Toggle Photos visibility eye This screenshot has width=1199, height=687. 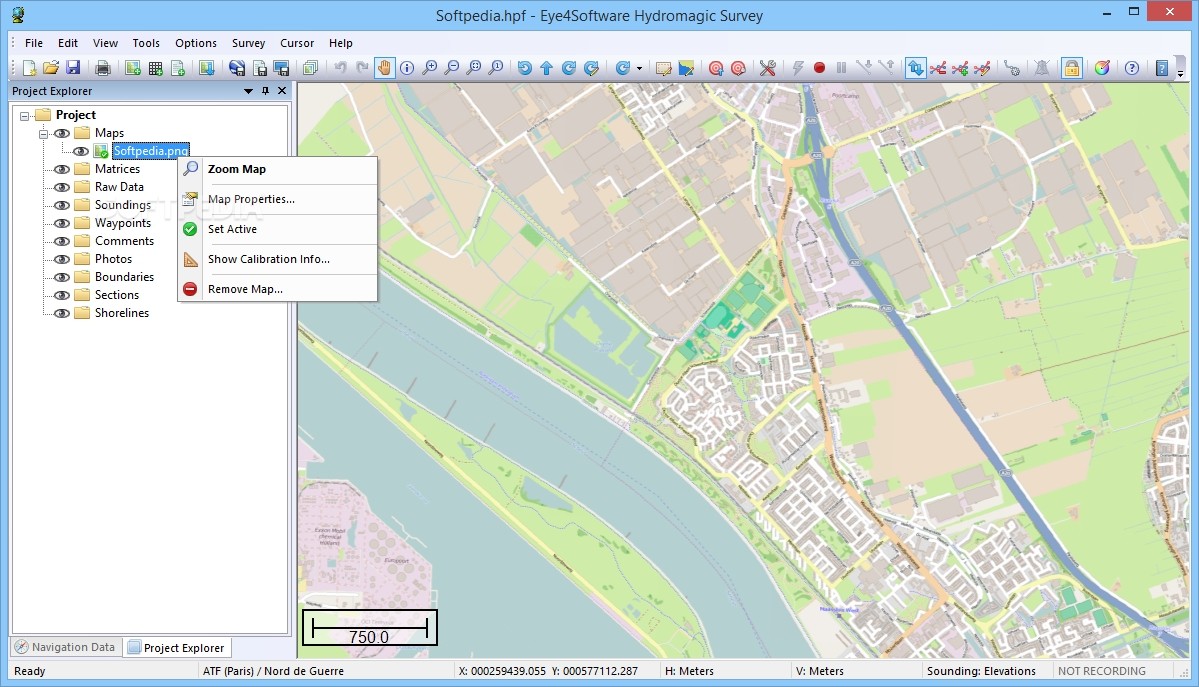62,259
